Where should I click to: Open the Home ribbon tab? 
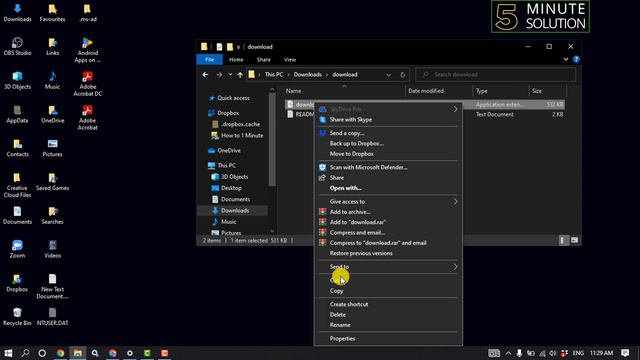pos(236,60)
